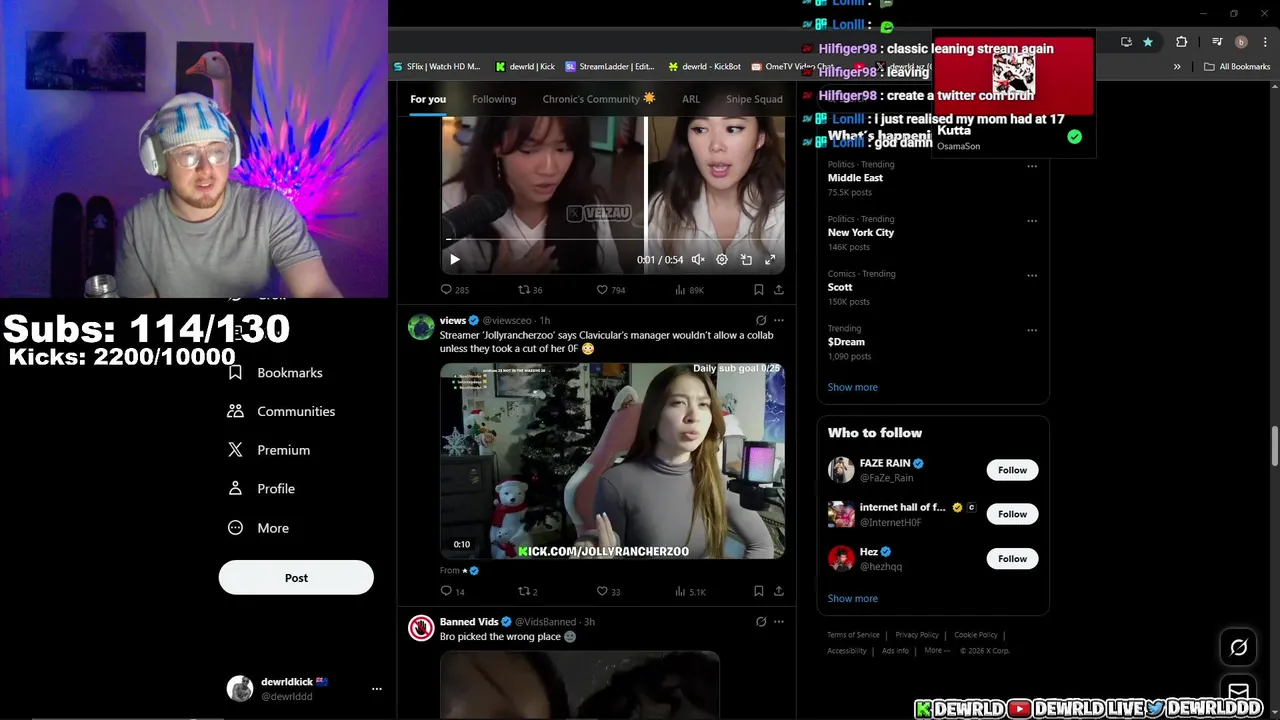Open the views account avatar
Image resolution: width=1280 pixels, height=720 pixels.
pos(421,327)
